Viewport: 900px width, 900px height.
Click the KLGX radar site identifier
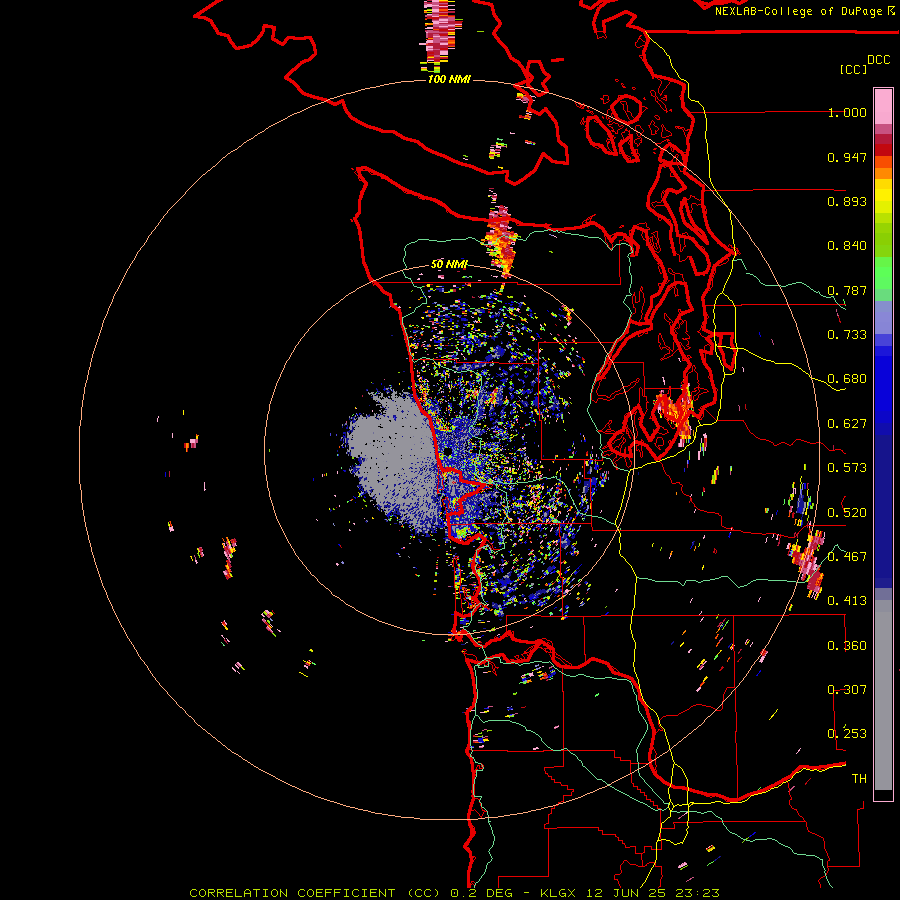[x=558, y=893]
